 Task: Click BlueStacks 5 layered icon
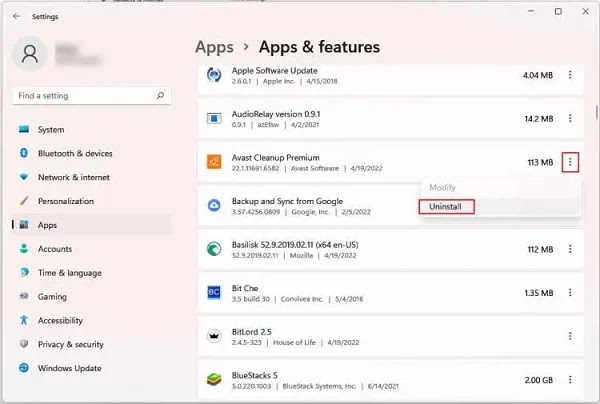(214, 380)
